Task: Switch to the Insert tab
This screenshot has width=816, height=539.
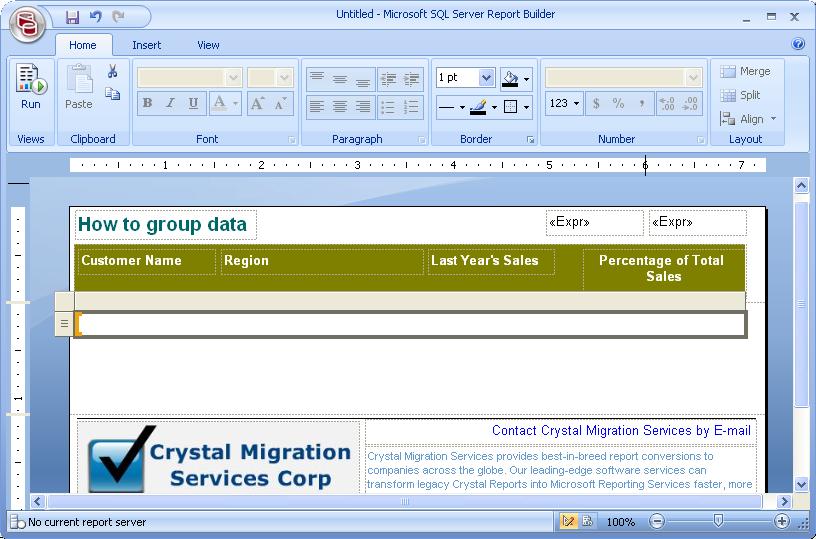Action: [x=147, y=45]
